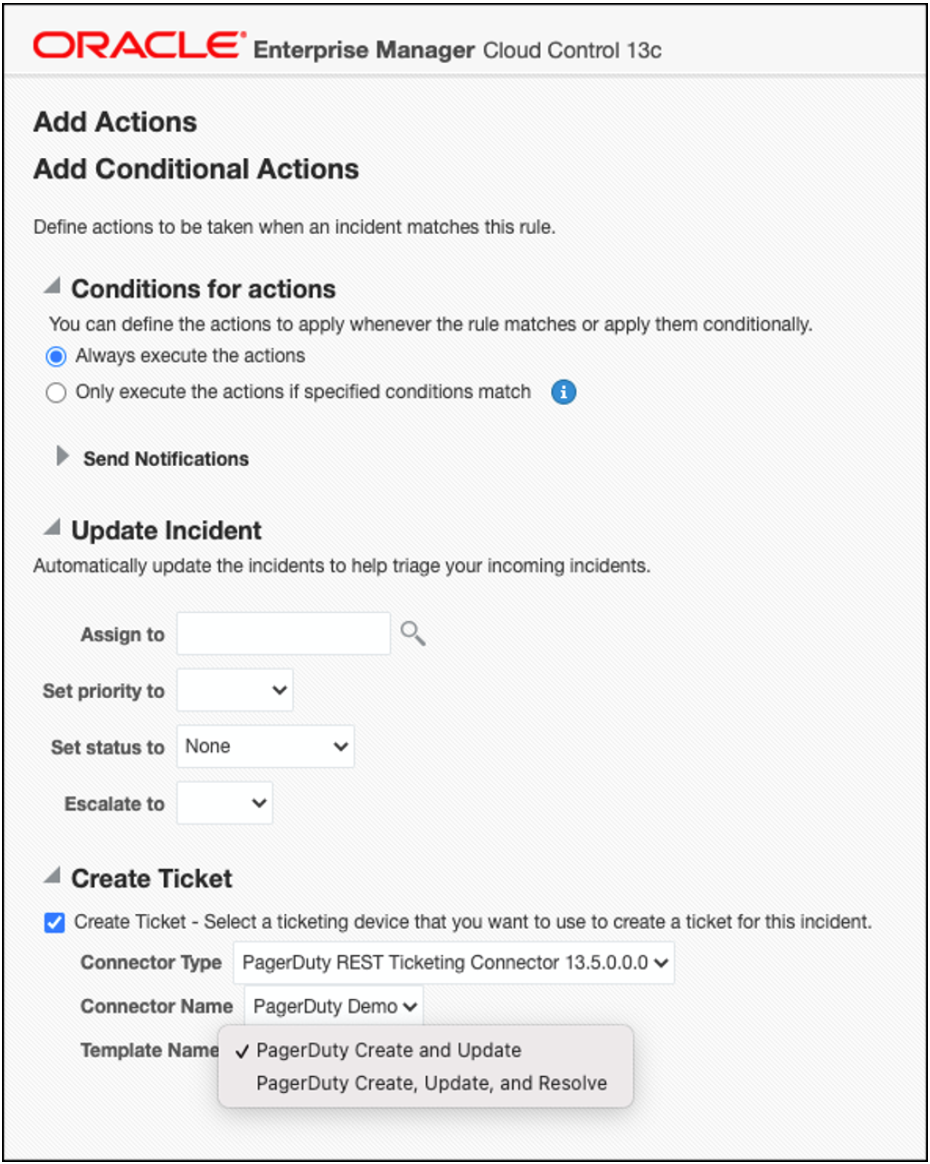The width and height of the screenshot is (930, 1164).
Task: Click the Oracle logo
Action: click(139, 45)
